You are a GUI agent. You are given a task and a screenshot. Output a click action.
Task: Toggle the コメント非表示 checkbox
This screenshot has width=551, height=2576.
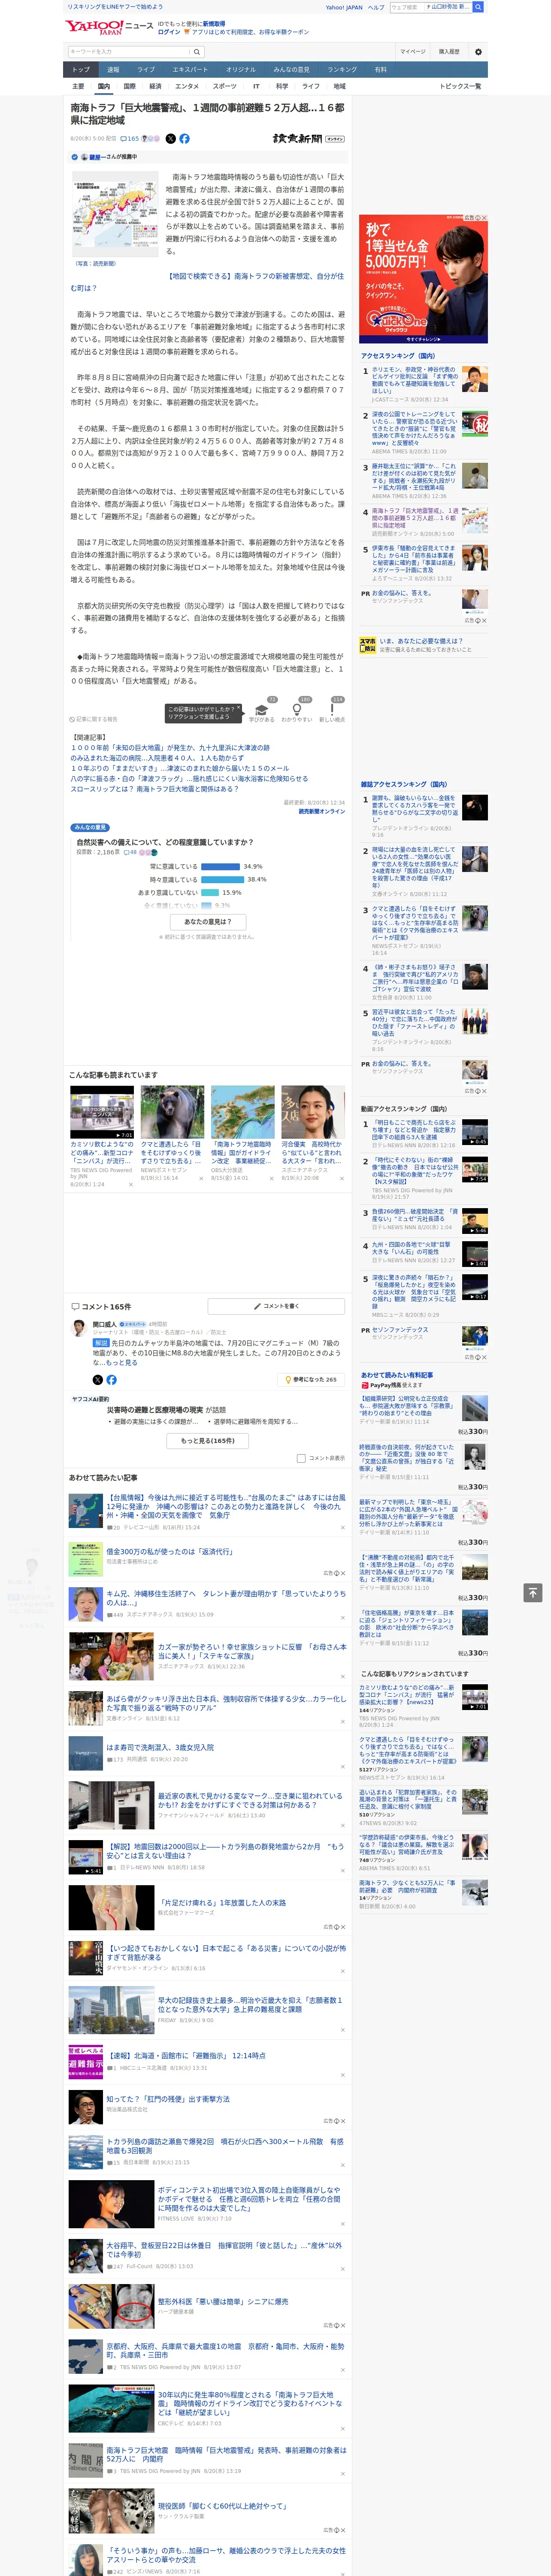301,1458
